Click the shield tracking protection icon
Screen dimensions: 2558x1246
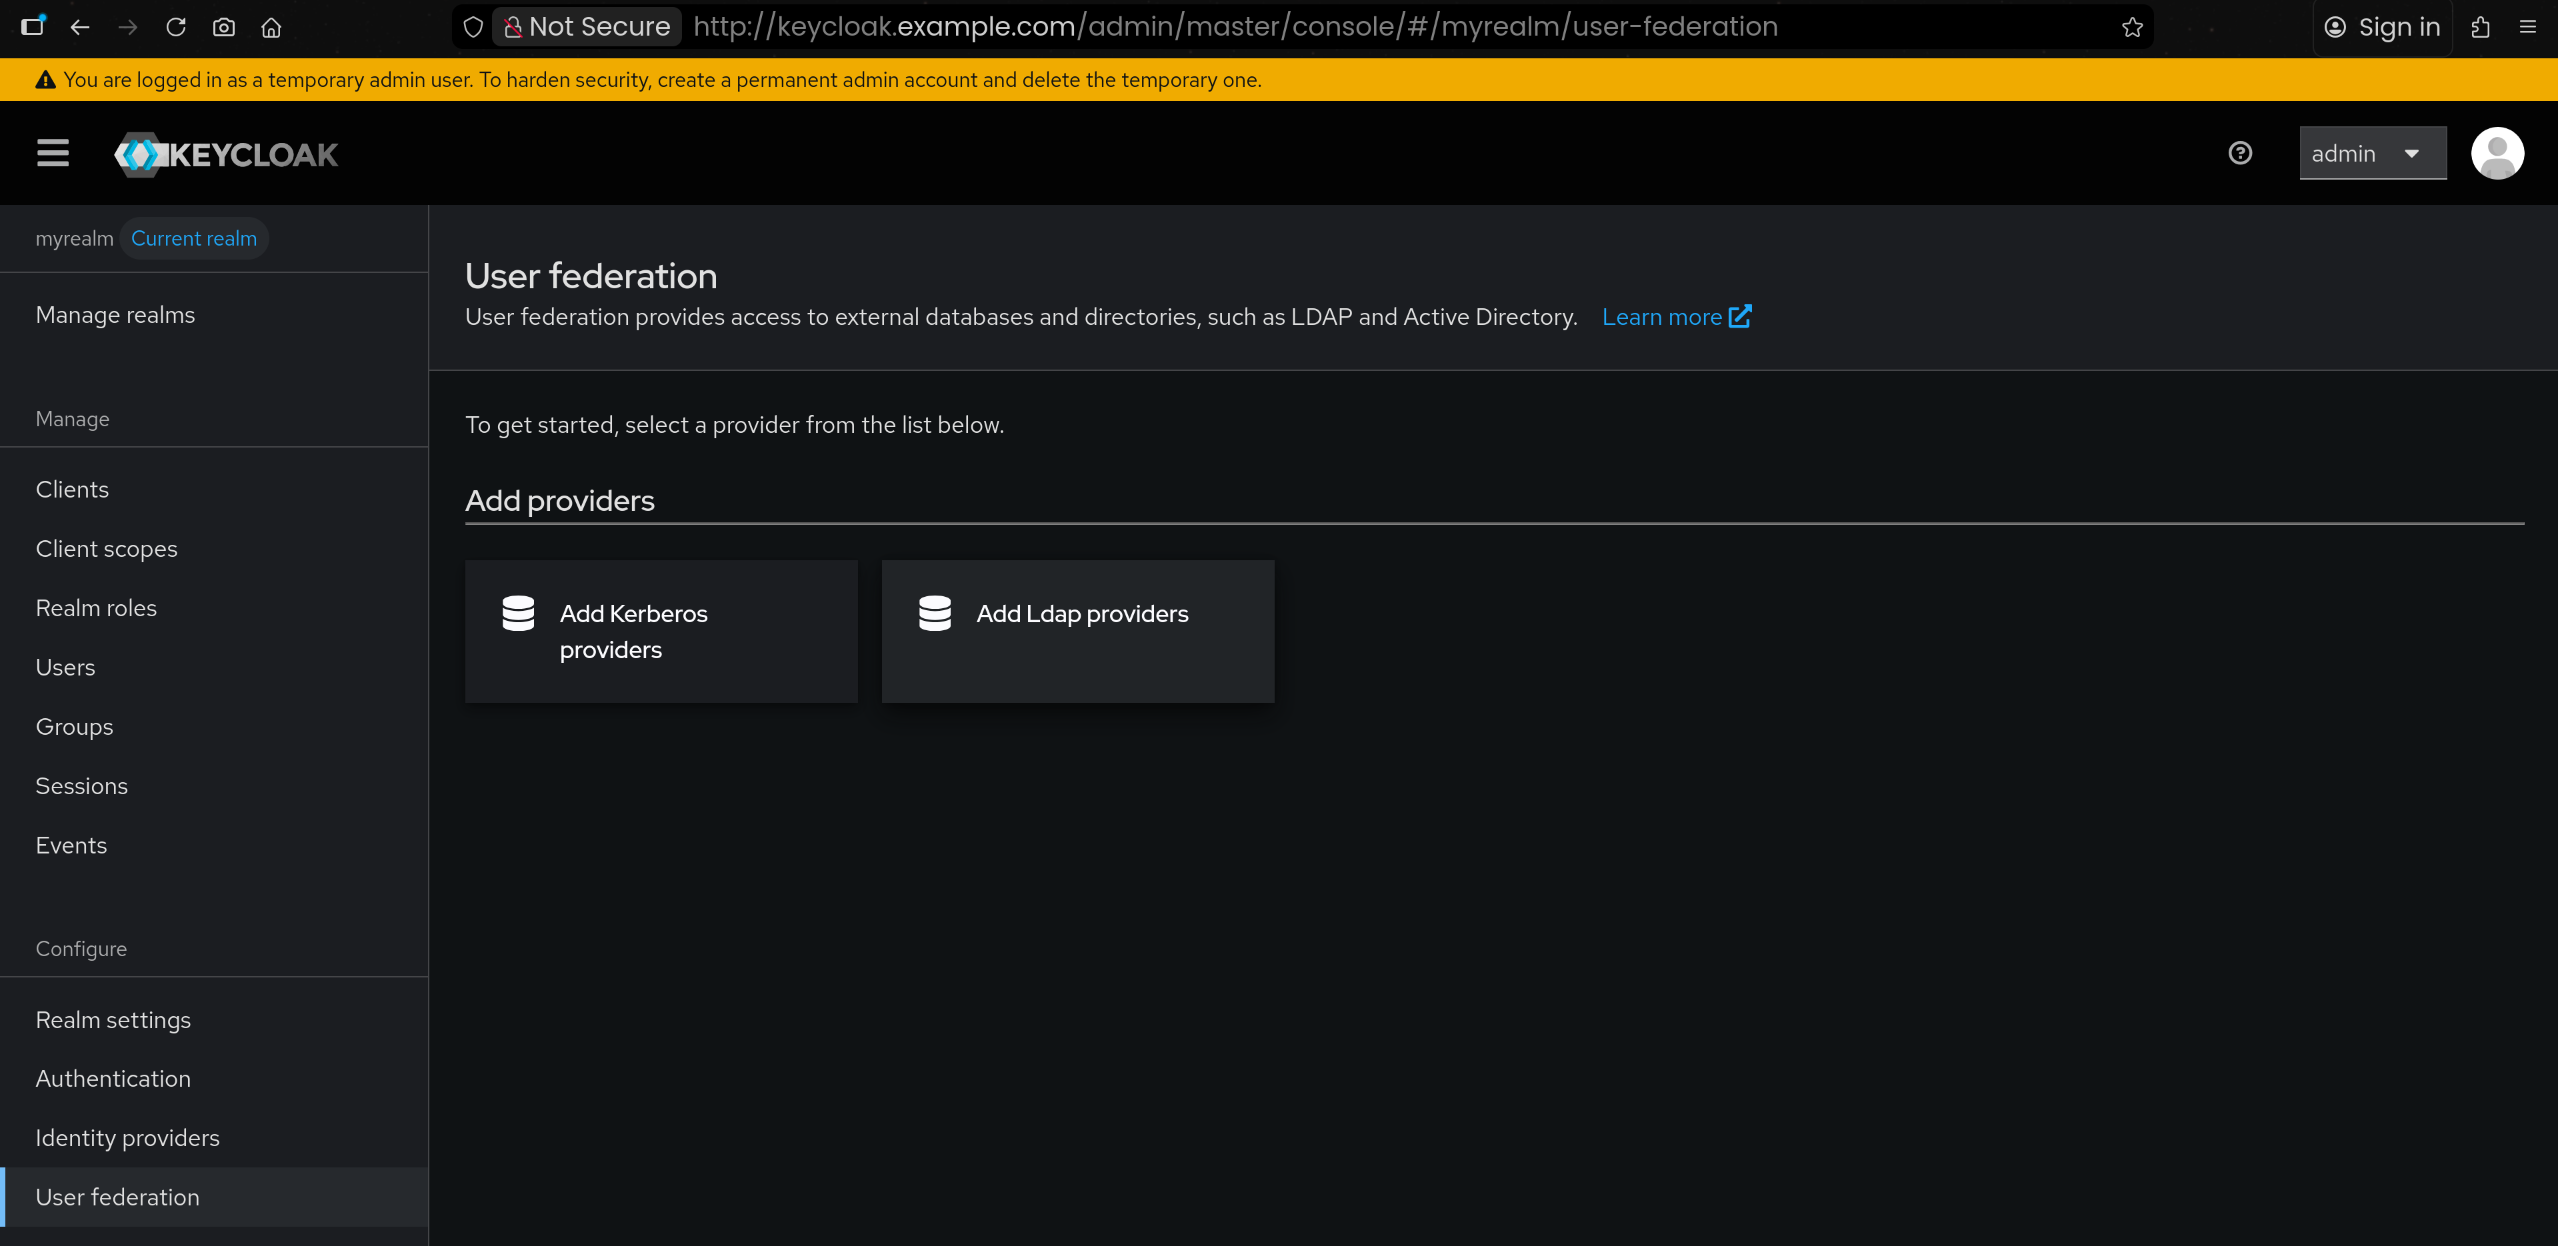pyautogui.click(x=474, y=27)
